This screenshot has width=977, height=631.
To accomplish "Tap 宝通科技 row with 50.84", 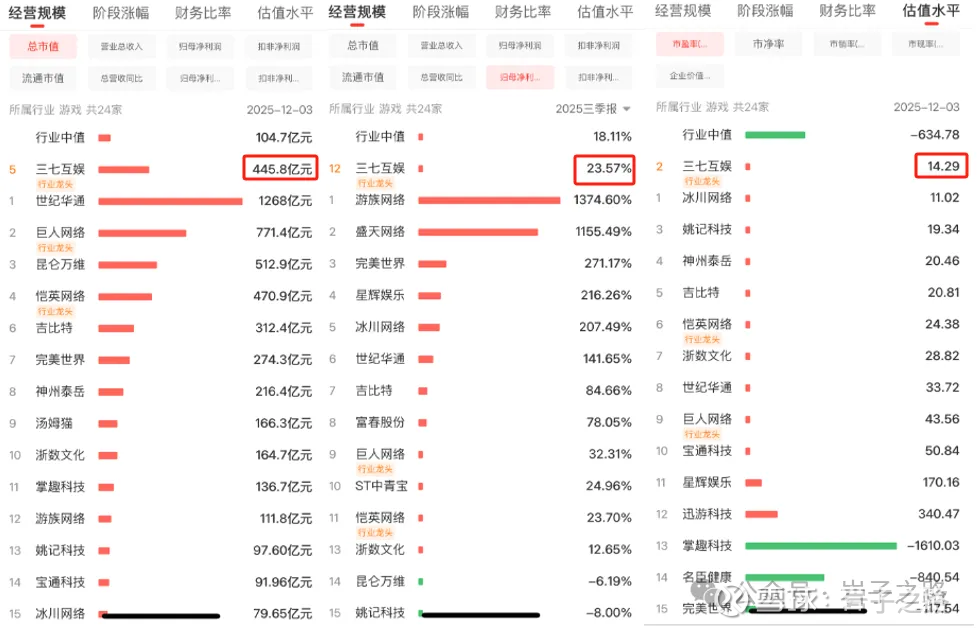I will pyautogui.click(x=808, y=451).
